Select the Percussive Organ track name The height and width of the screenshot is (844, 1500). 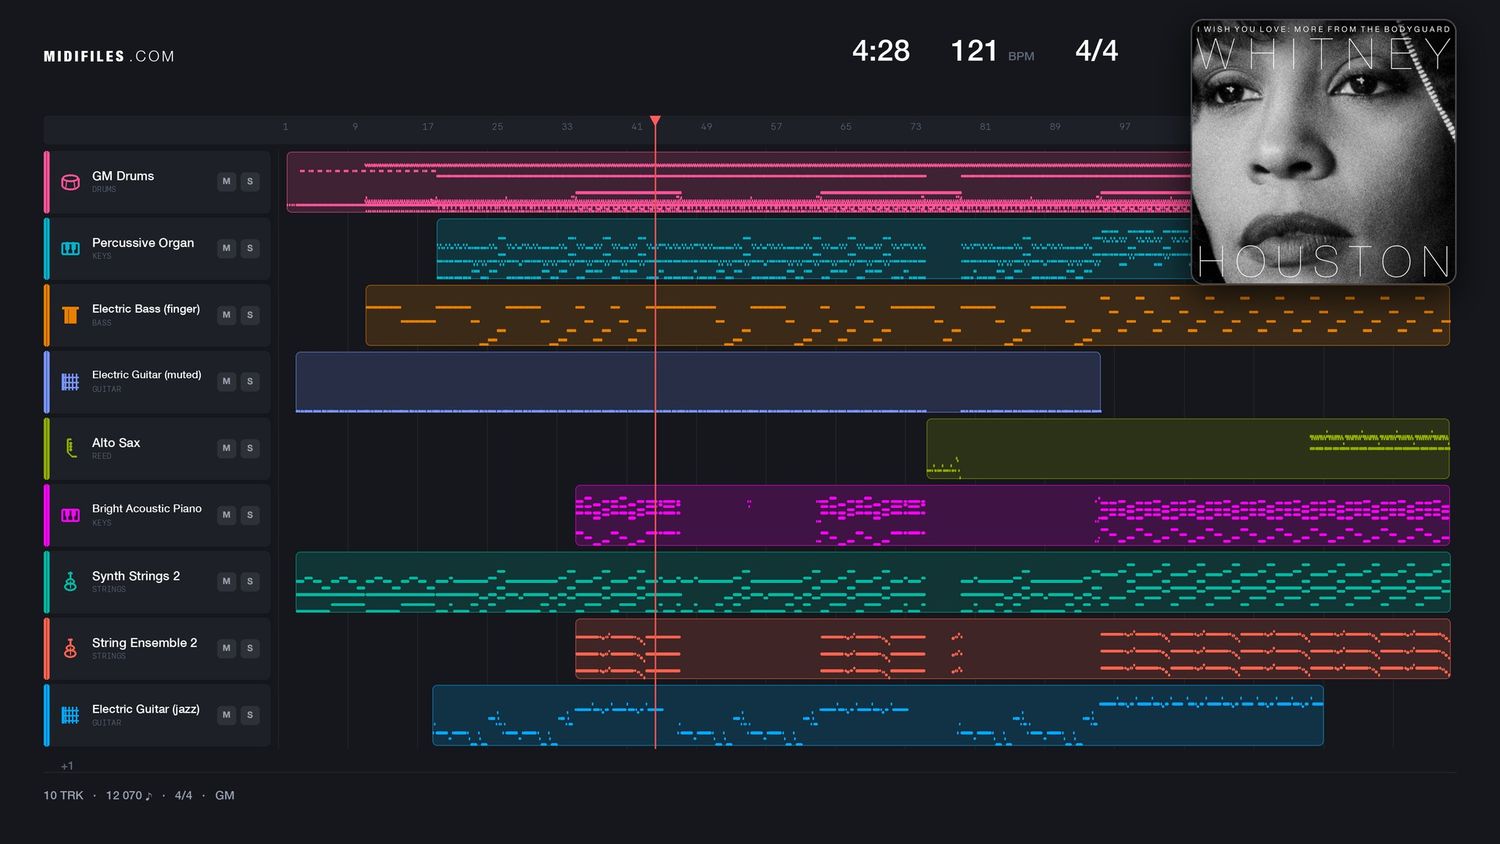[143, 243]
